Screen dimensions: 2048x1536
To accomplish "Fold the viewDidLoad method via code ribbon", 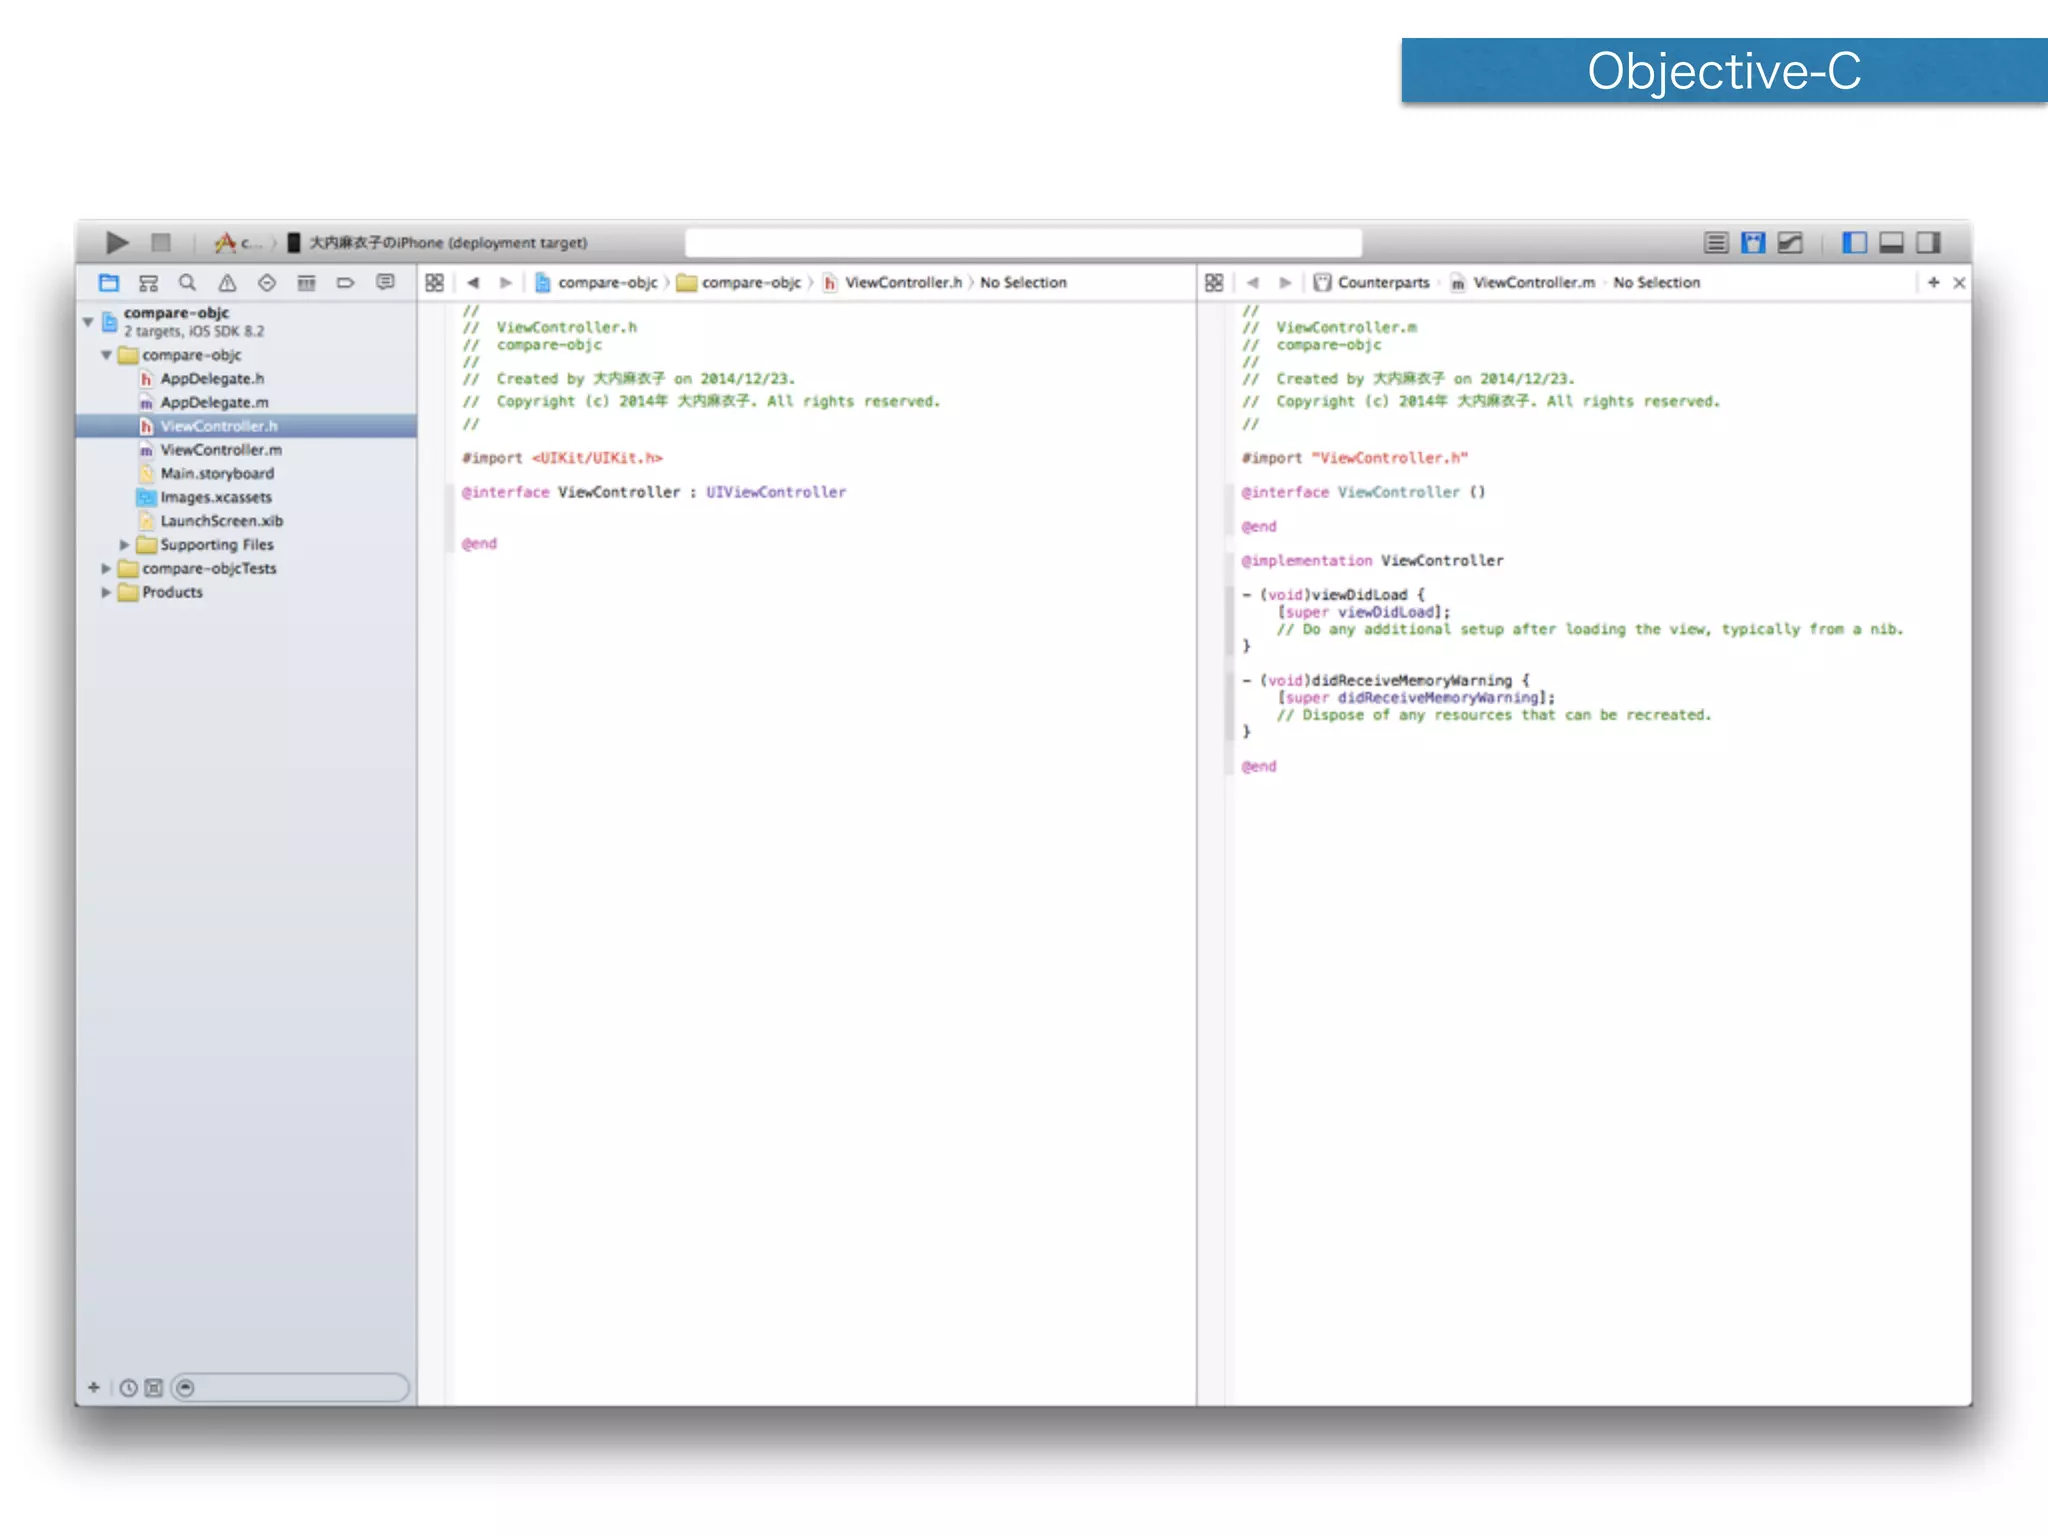I will pyautogui.click(x=1231, y=620).
